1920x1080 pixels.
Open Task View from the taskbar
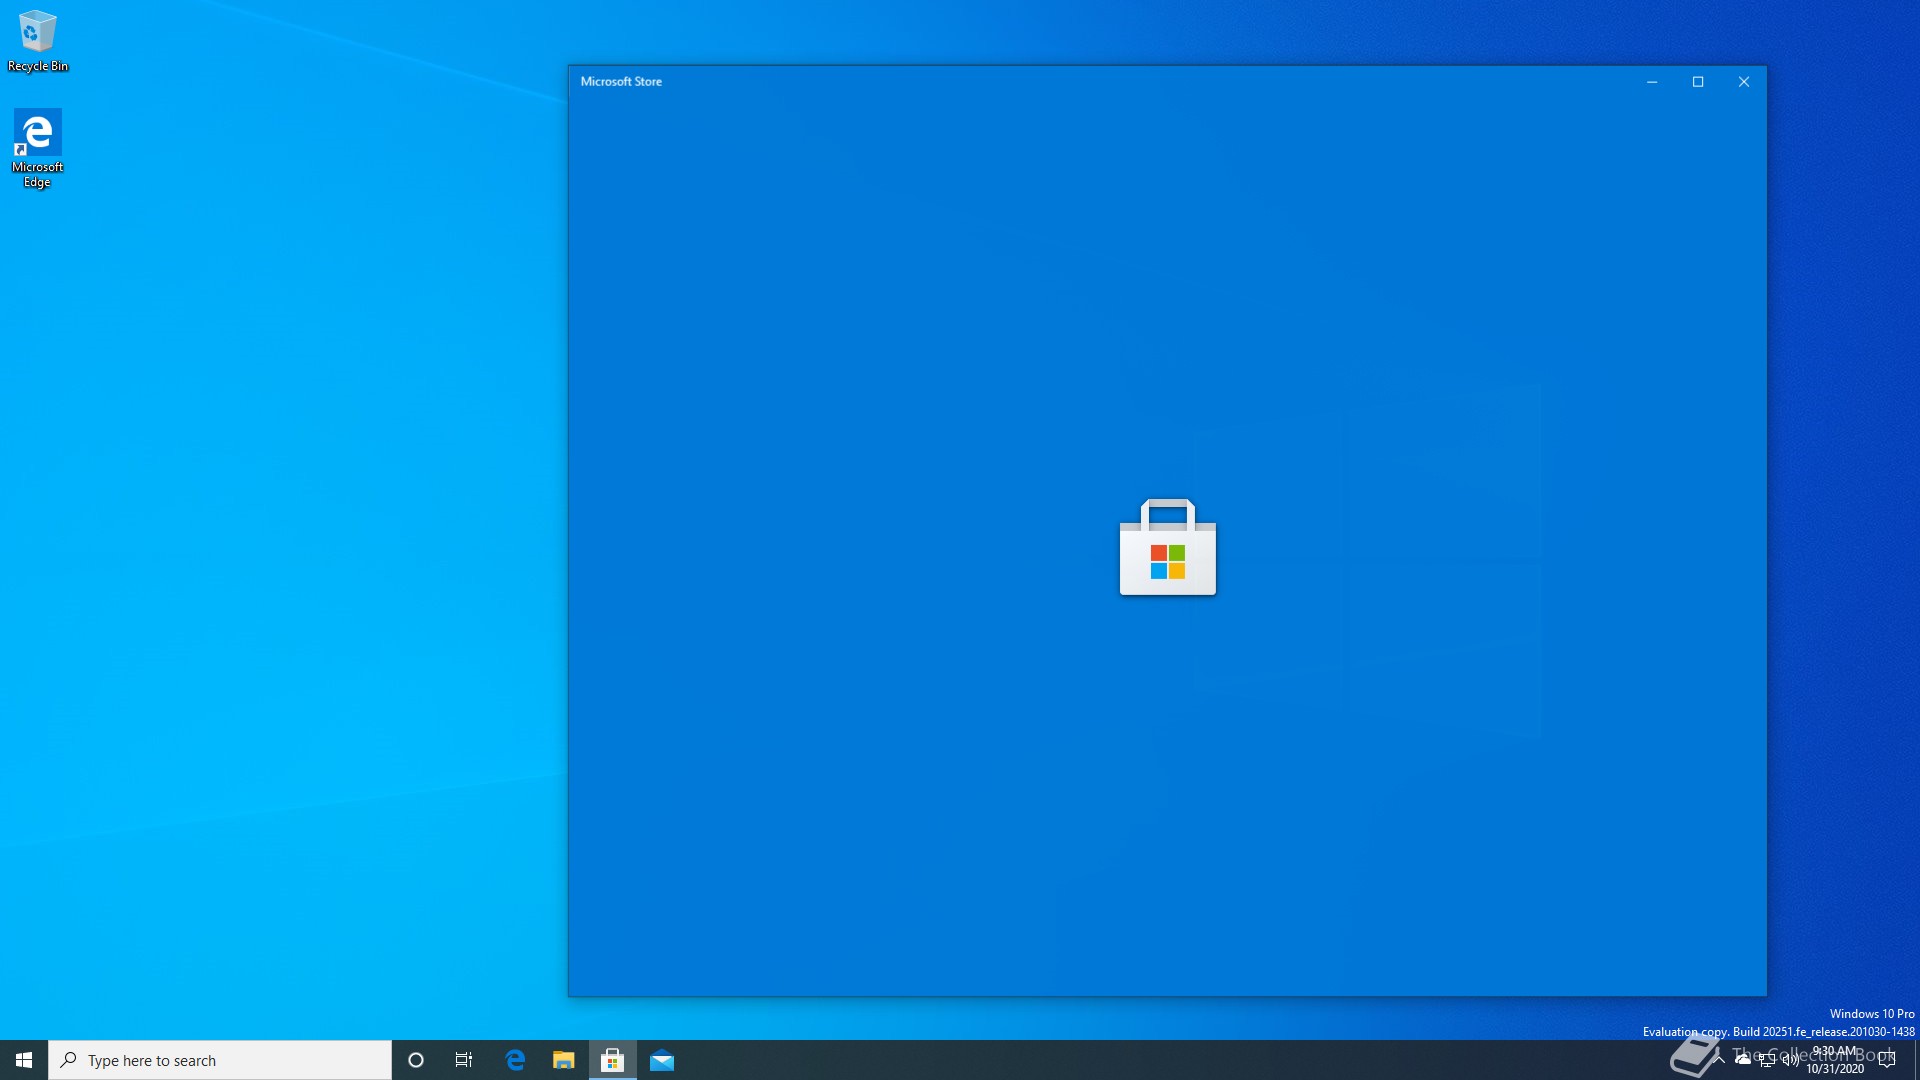[x=464, y=1060]
